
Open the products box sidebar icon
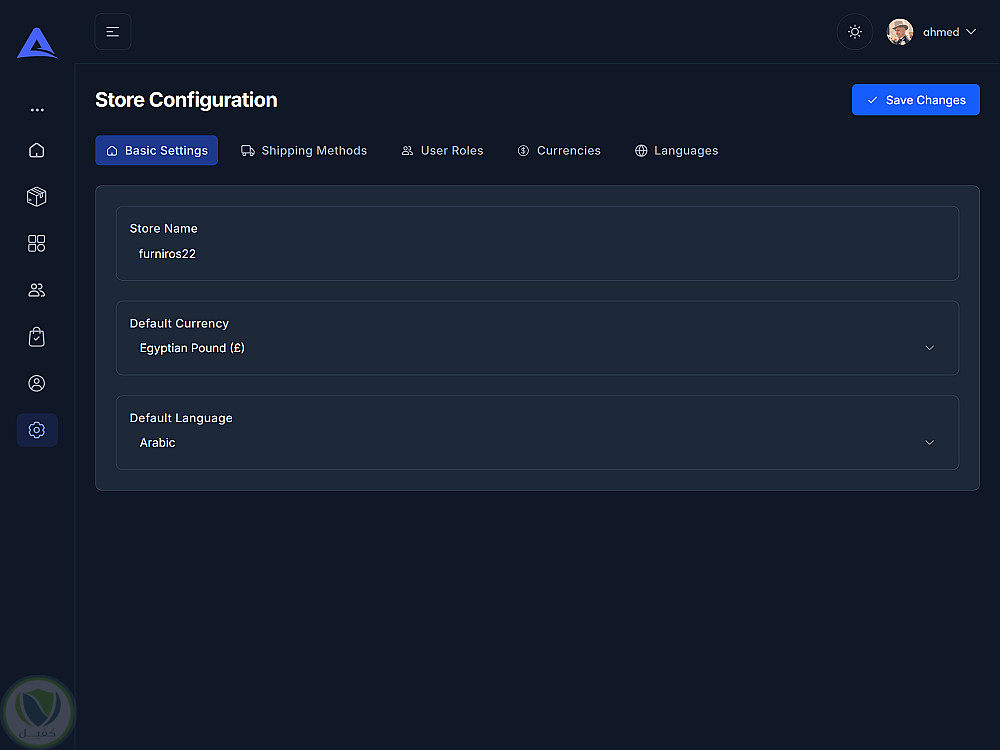click(37, 196)
